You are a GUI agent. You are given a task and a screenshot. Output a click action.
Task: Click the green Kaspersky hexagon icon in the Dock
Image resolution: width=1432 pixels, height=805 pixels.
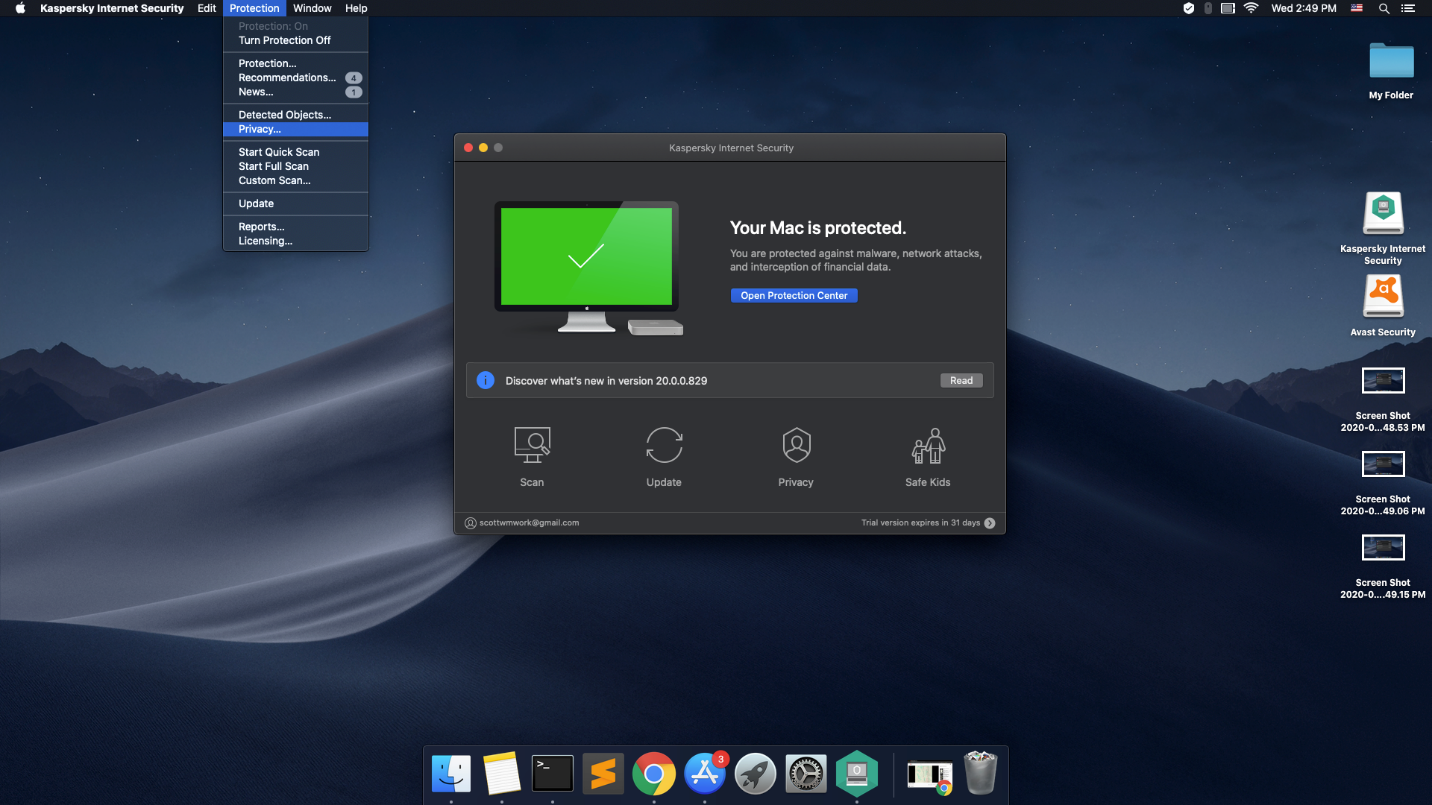pos(857,774)
